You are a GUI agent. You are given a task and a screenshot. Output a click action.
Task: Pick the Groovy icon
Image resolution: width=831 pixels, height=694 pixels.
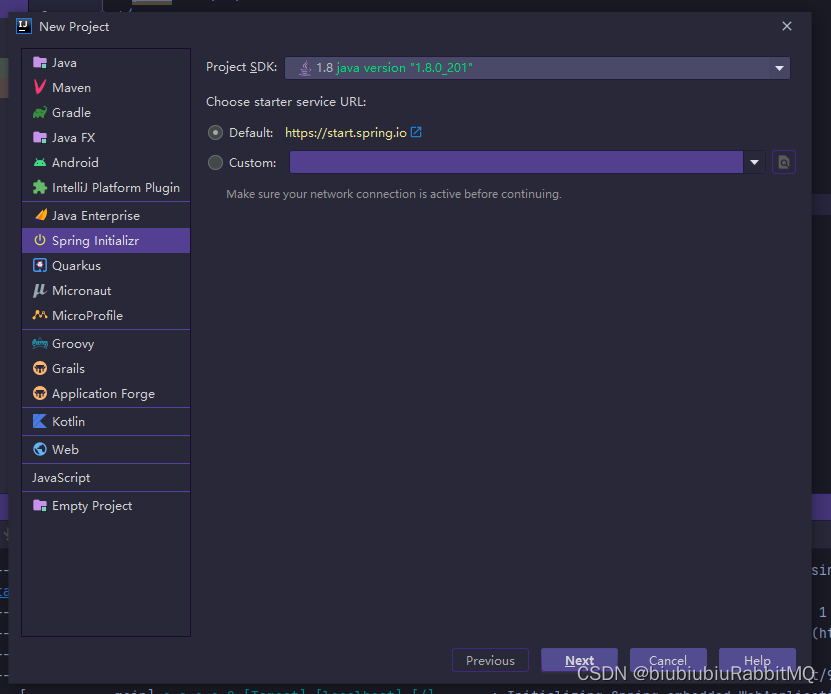pos(40,344)
